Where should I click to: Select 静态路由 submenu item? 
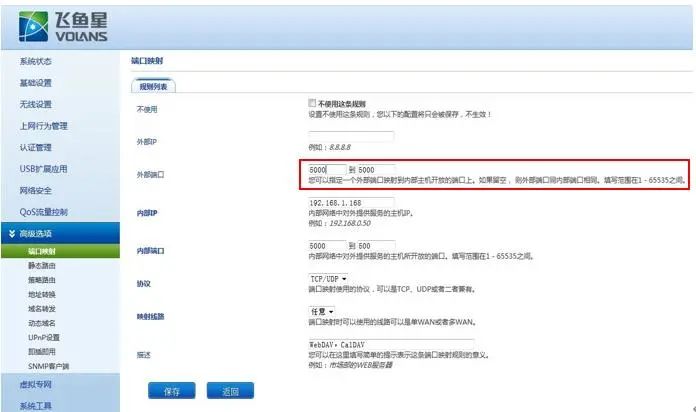(x=42, y=265)
